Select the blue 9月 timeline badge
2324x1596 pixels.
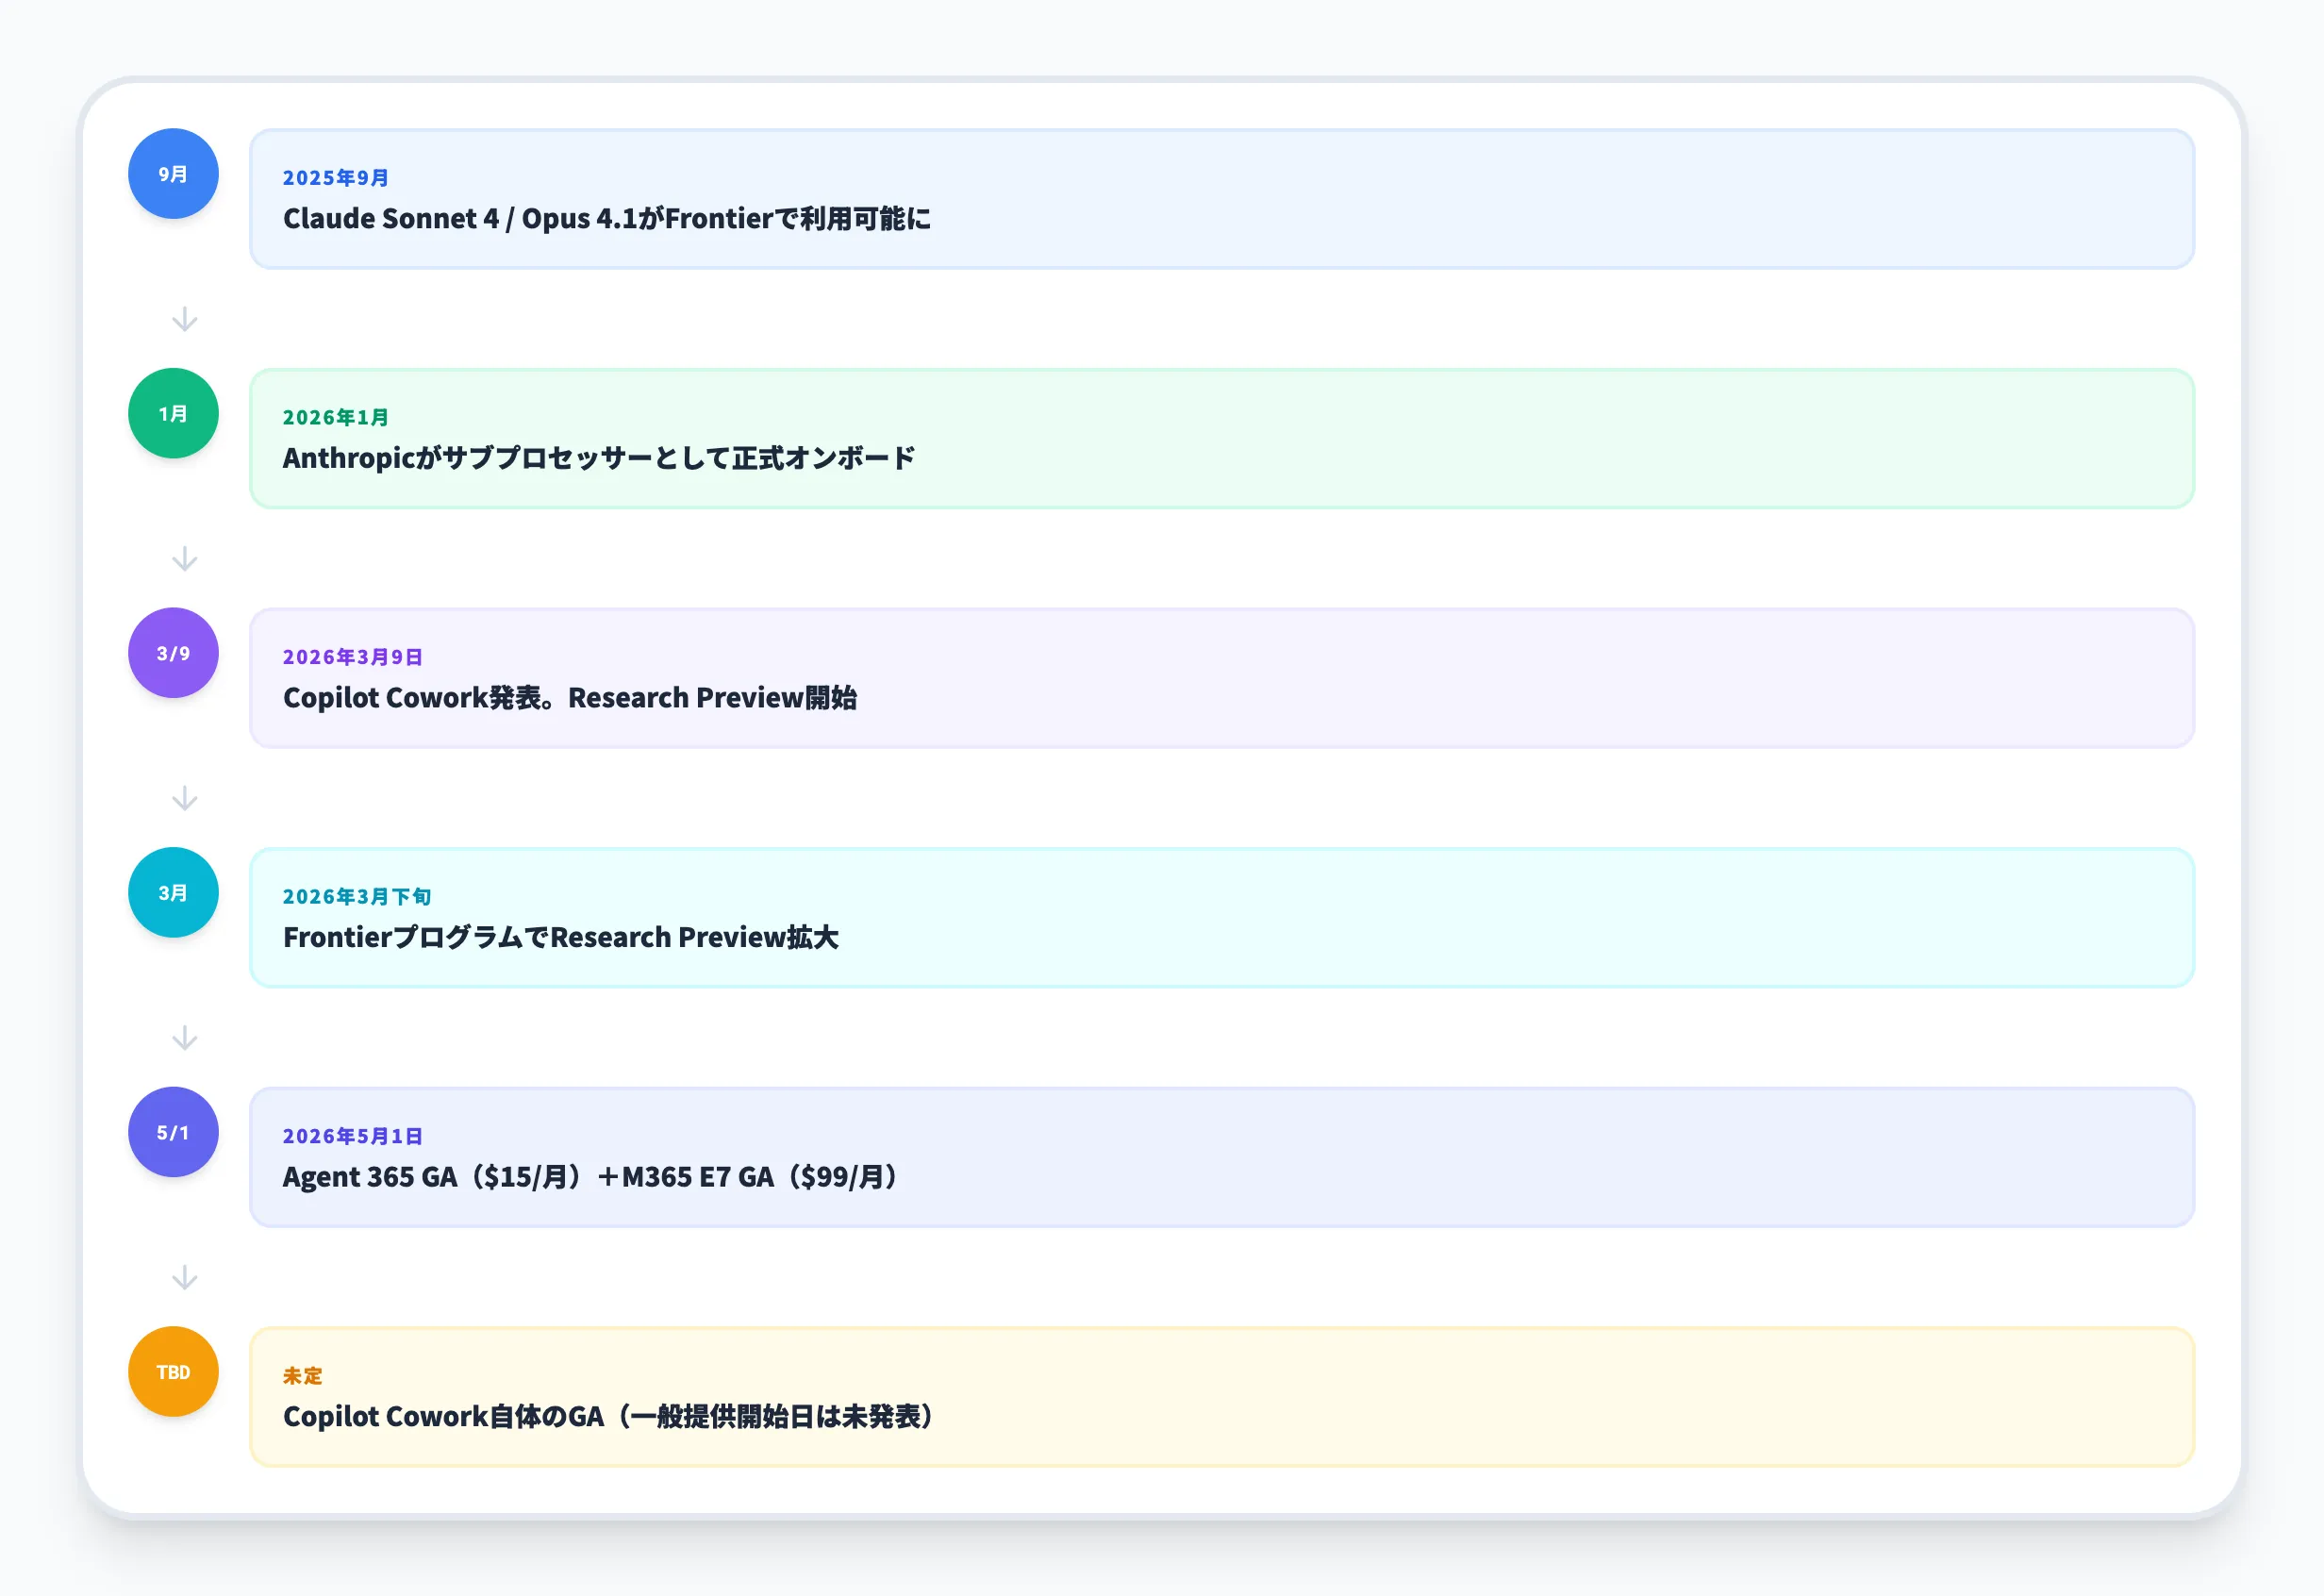point(172,173)
